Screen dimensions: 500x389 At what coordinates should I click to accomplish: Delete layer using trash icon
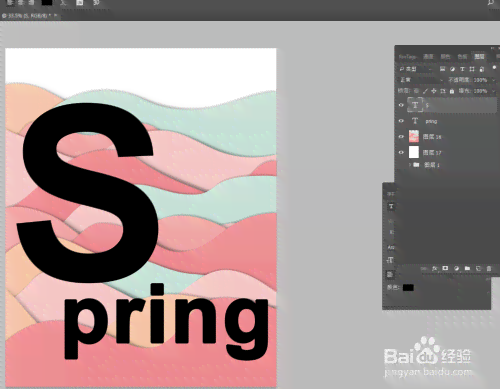[x=489, y=268]
